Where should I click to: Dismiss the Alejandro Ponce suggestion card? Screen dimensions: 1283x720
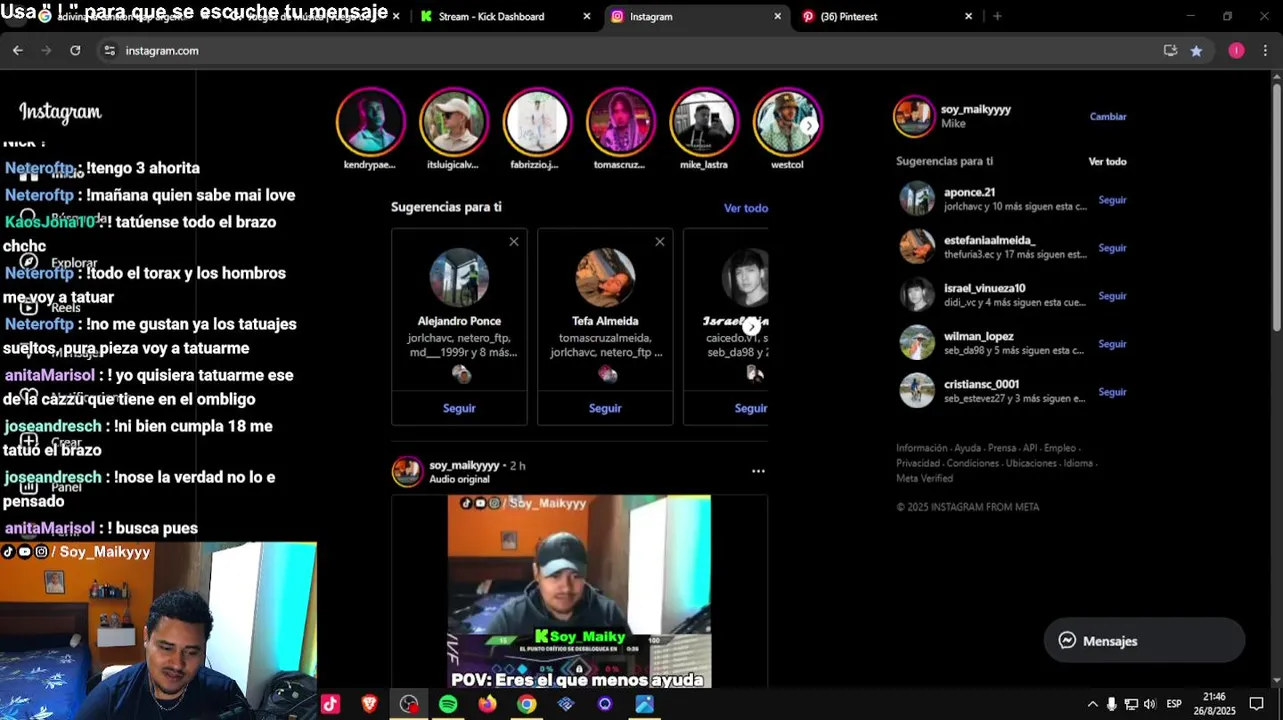pos(514,242)
